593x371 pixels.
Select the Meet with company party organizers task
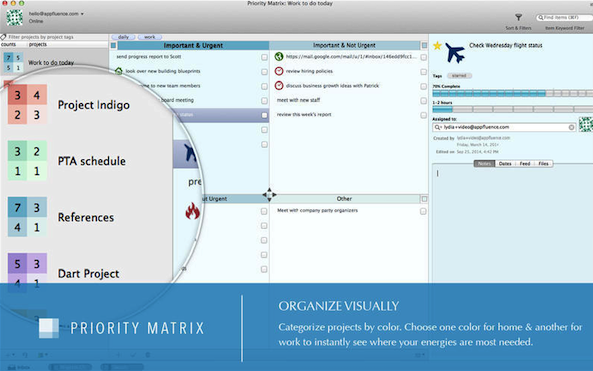317,211
